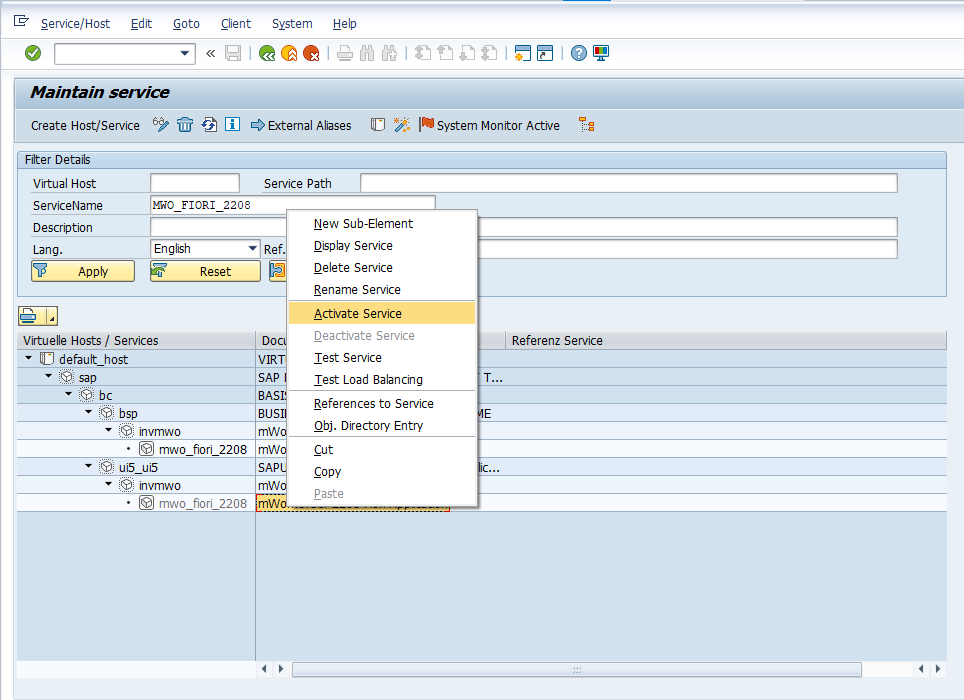Click the trash can delete icon
This screenshot has height=700, width=964.
tap(185, 125)
